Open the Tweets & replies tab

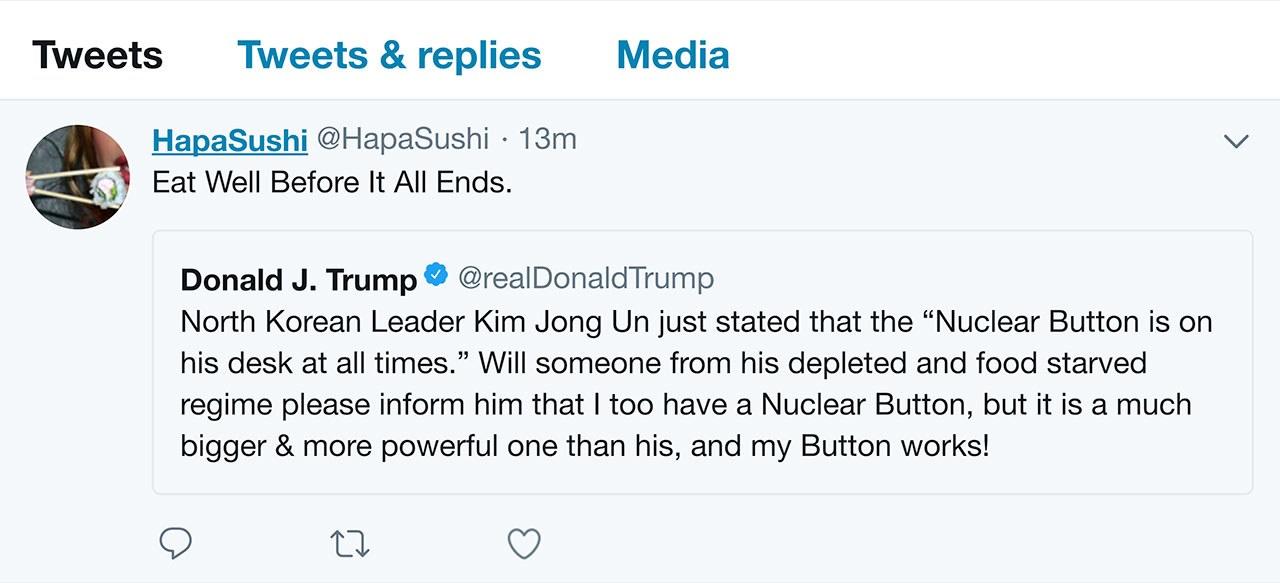[389, 55]
